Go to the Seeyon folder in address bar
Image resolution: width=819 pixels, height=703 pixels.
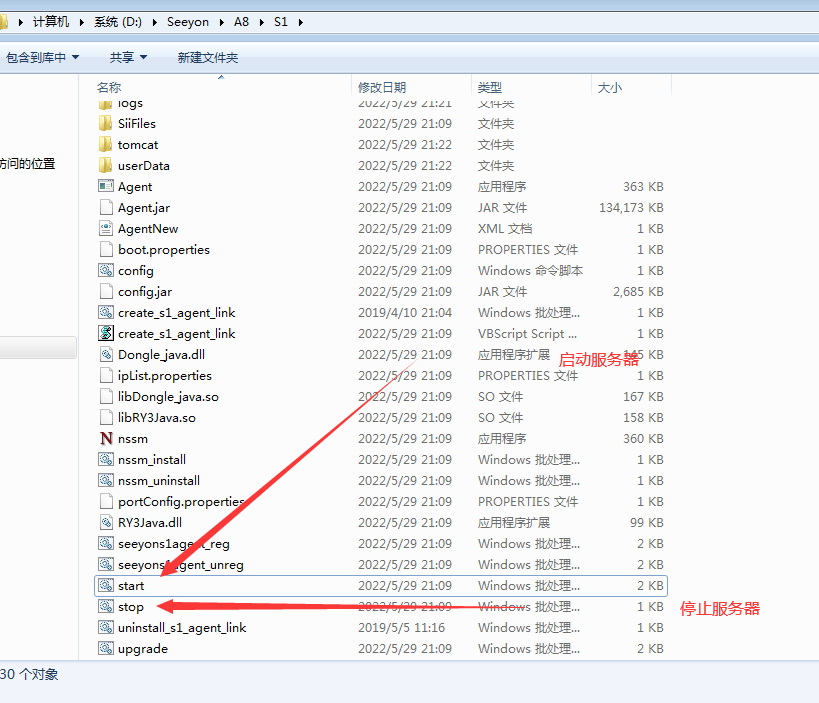[188, 22]
